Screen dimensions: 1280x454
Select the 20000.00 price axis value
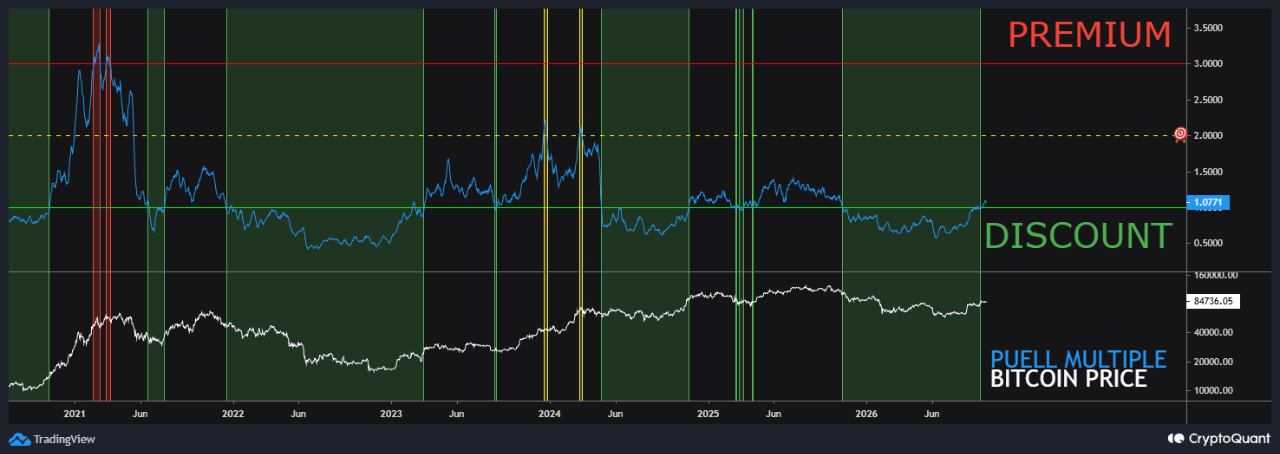[x=1212, y=362]
